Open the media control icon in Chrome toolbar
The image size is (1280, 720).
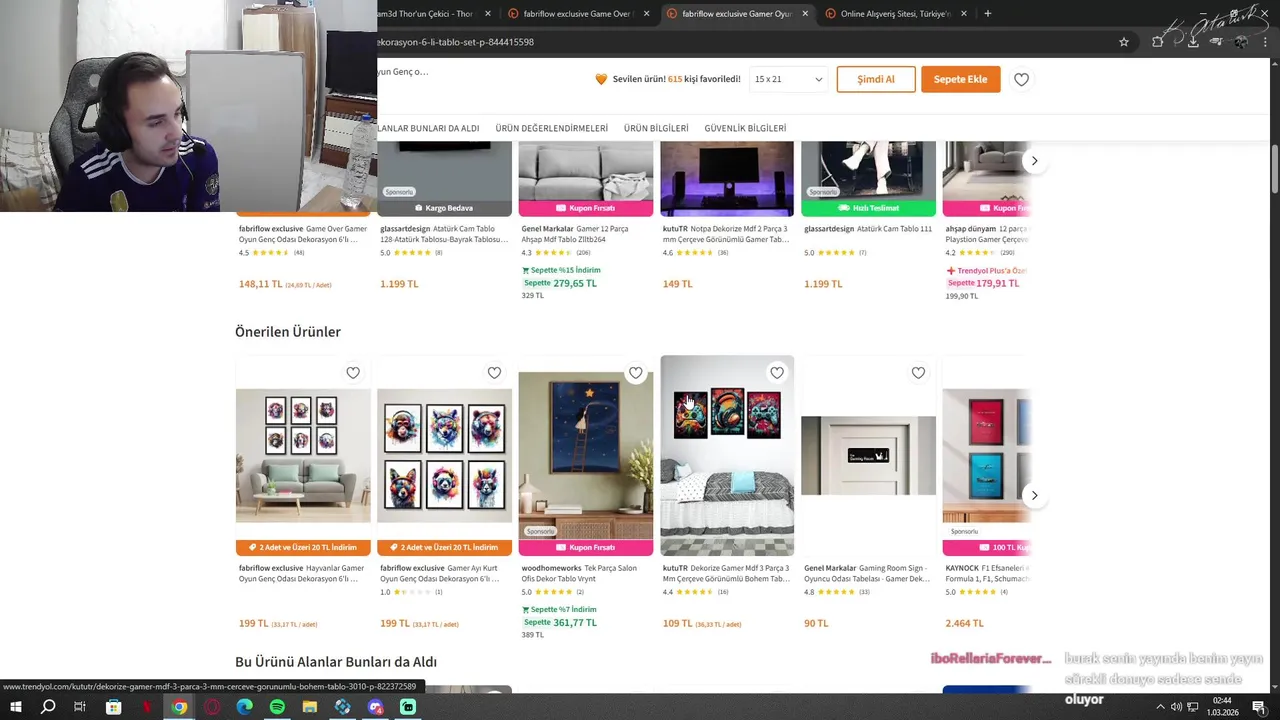pos(1217,42)
